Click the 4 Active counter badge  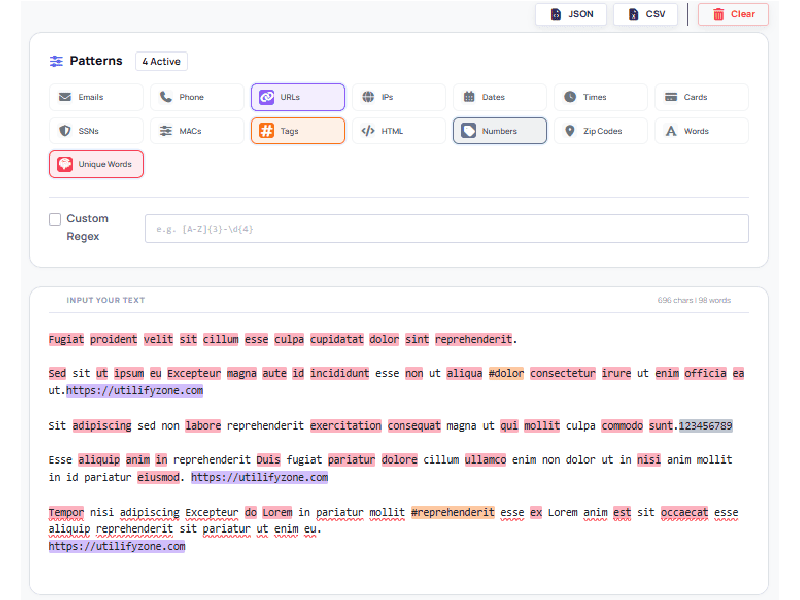coord(160,61)
